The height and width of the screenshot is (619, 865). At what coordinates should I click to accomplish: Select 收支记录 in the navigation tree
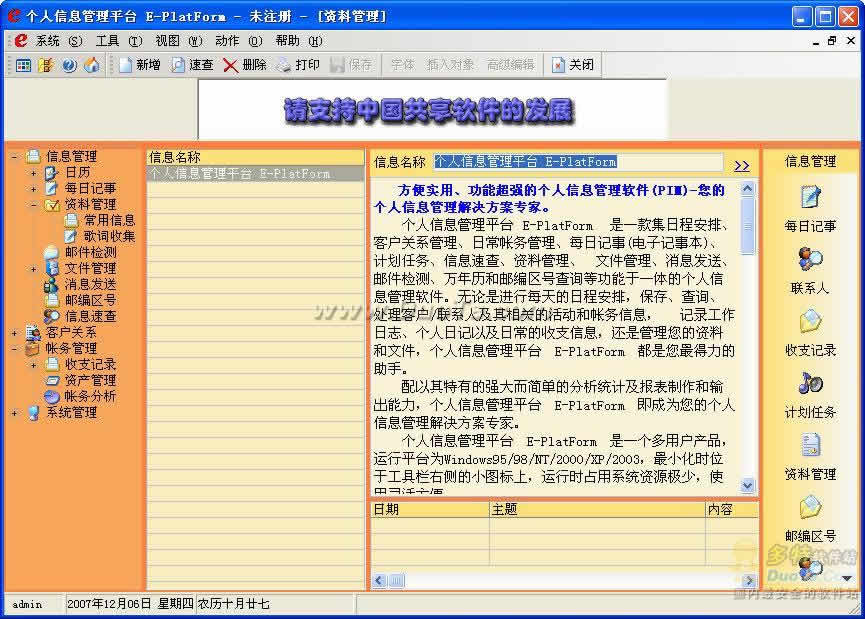click(90, 364)
